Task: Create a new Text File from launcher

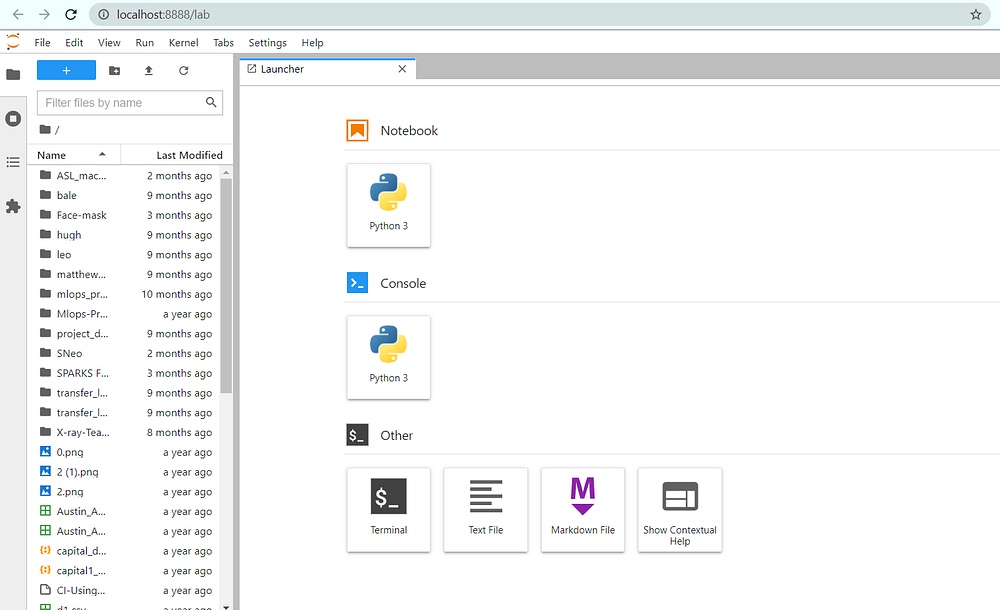Action: (x=486, y=510)
